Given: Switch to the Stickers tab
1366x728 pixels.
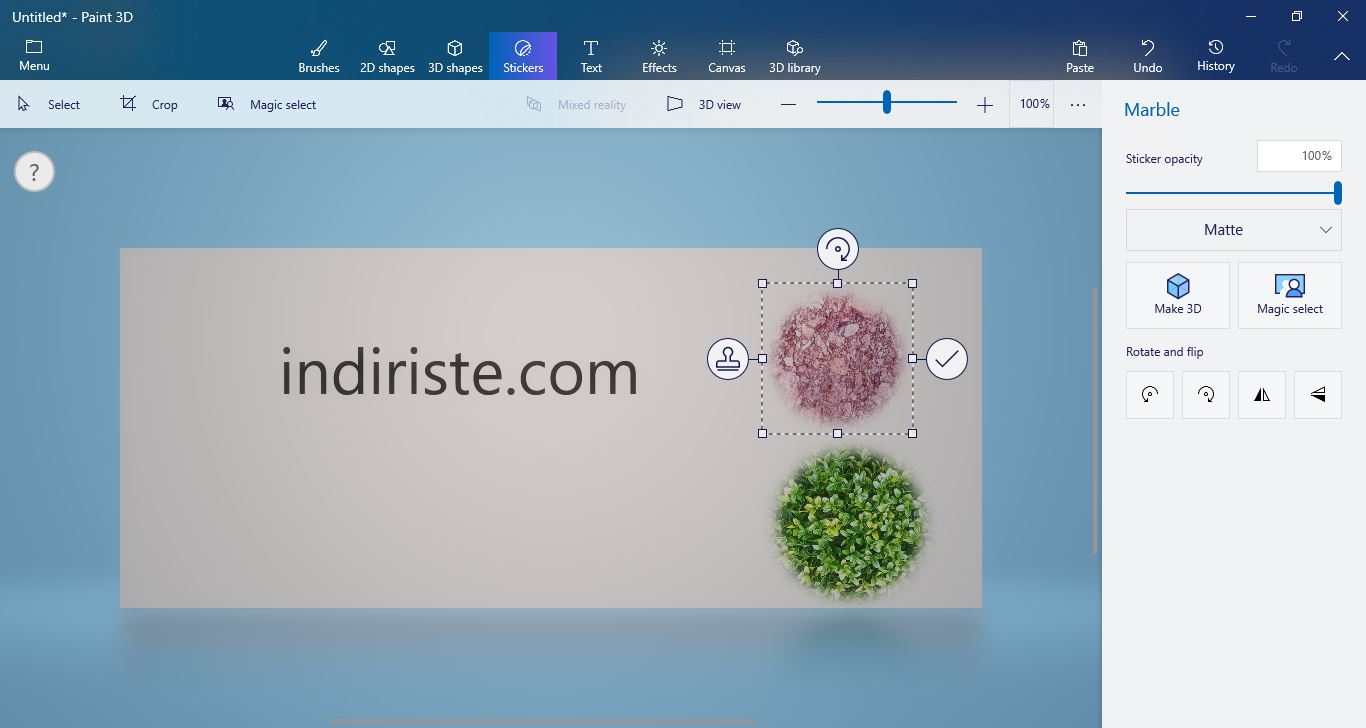Looking at the screenshot, I should pos(523,56).
